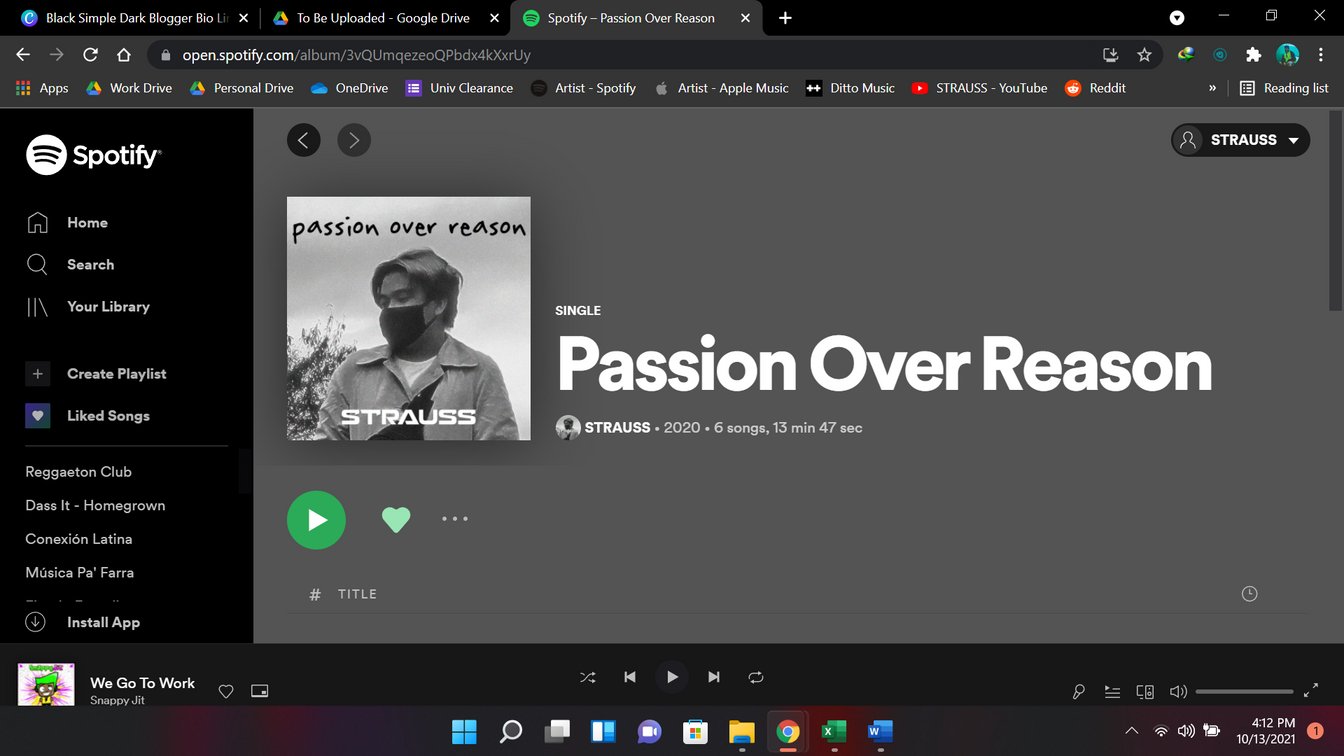This screenshot has height=756, width=1344.
Task: Skip to previous track
Action: [630, 677]
